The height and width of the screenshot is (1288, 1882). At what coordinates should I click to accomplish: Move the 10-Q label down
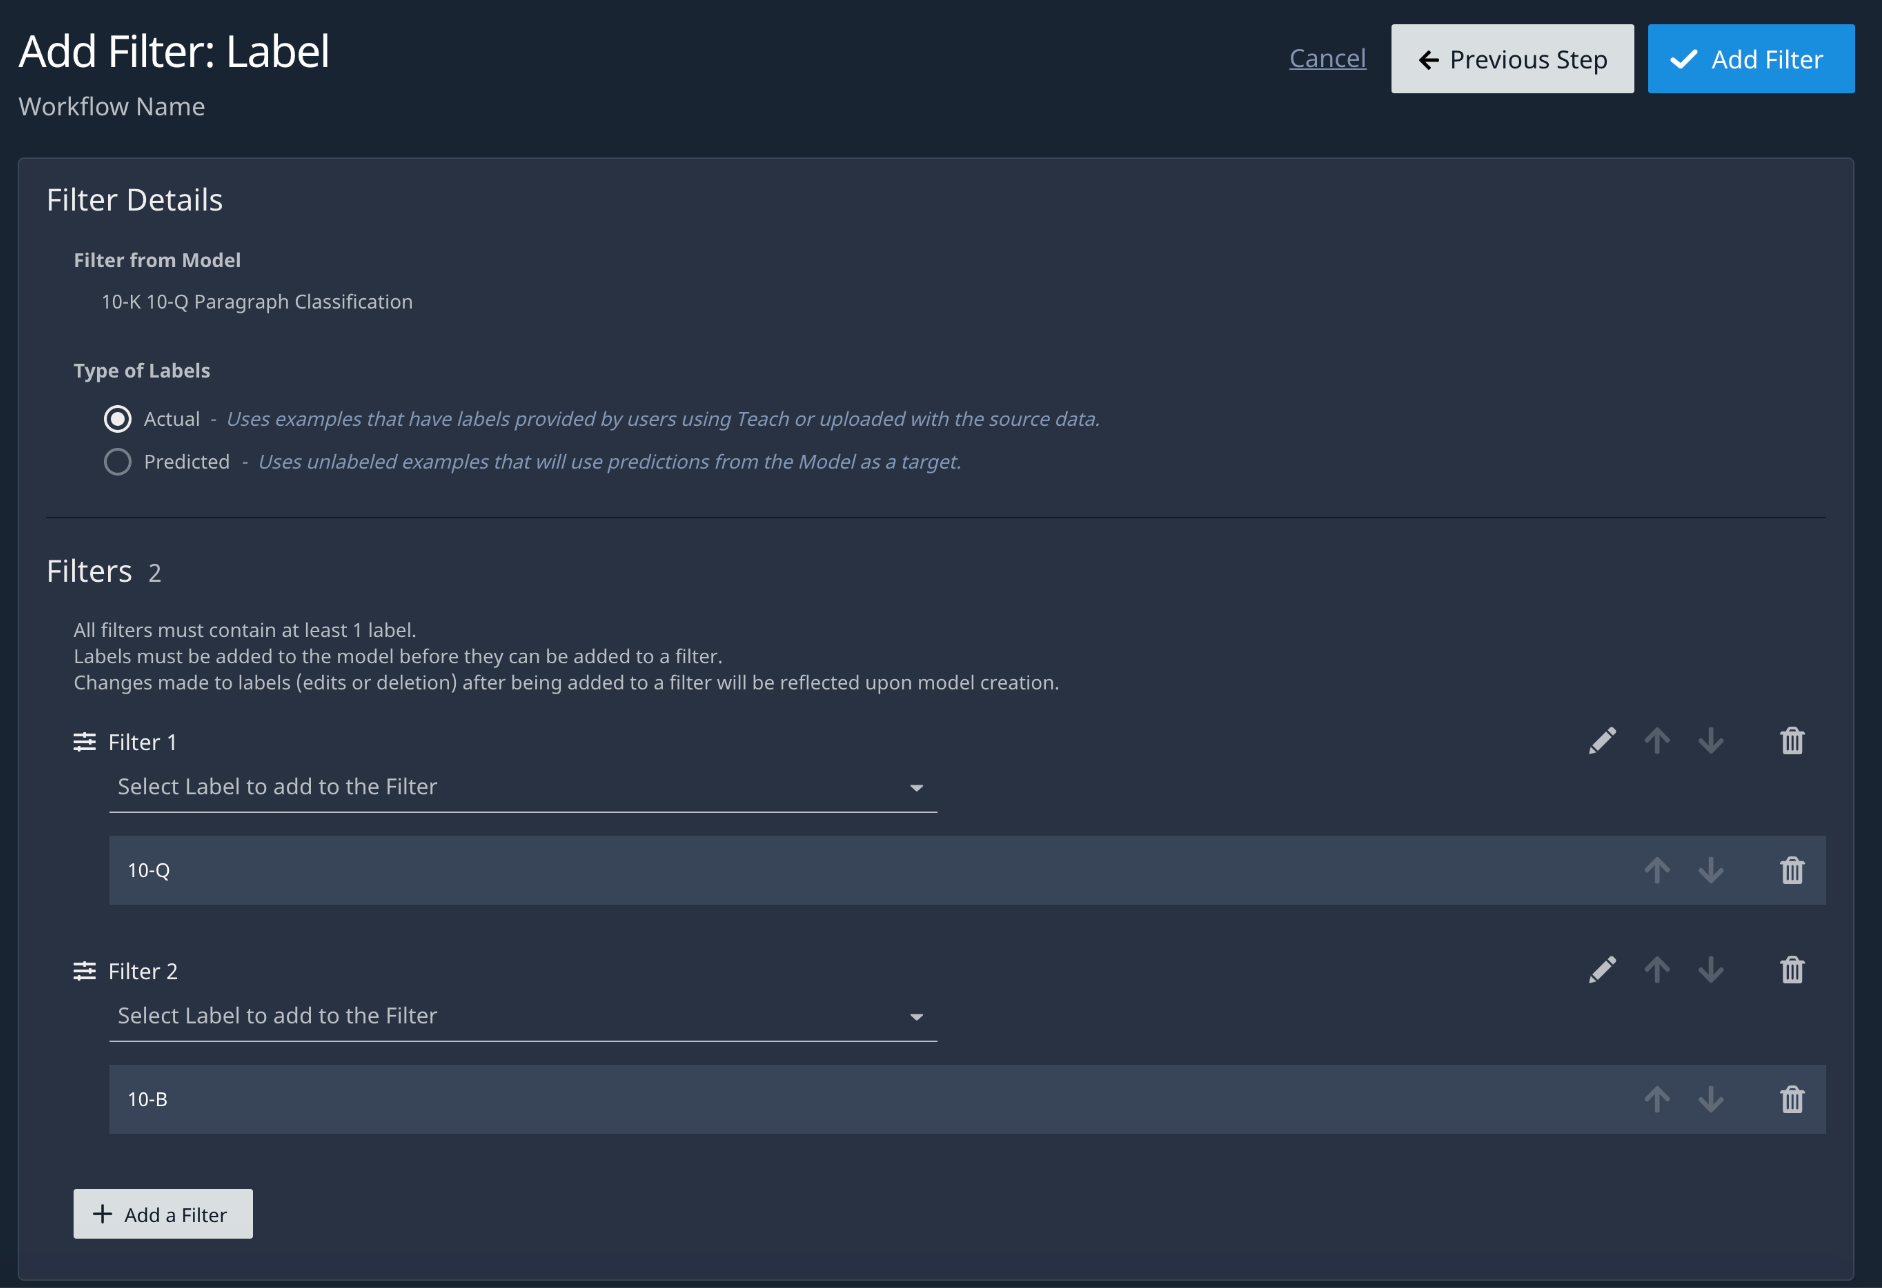pyautogui.click(x=1711, y=870)
